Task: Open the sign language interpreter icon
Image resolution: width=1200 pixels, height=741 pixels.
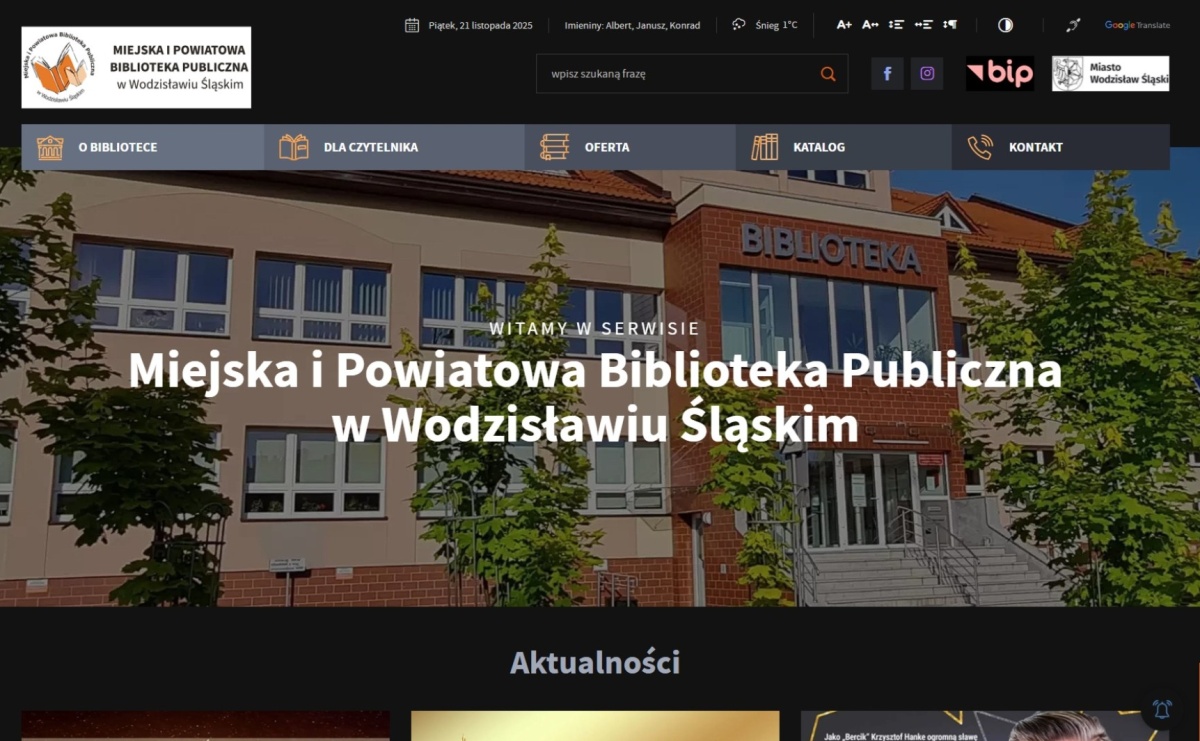Action: click(x=1075, y=25)
